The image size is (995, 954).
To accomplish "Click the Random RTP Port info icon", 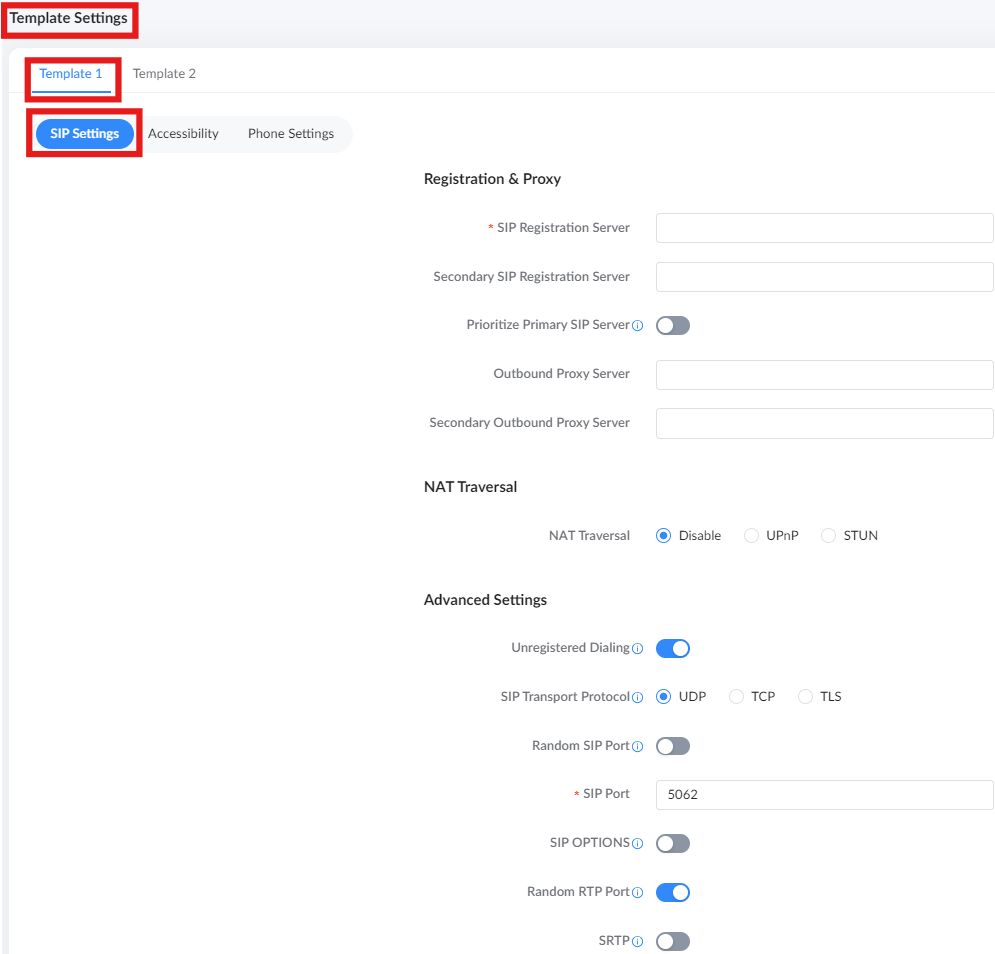I will (x=638, y=892).
